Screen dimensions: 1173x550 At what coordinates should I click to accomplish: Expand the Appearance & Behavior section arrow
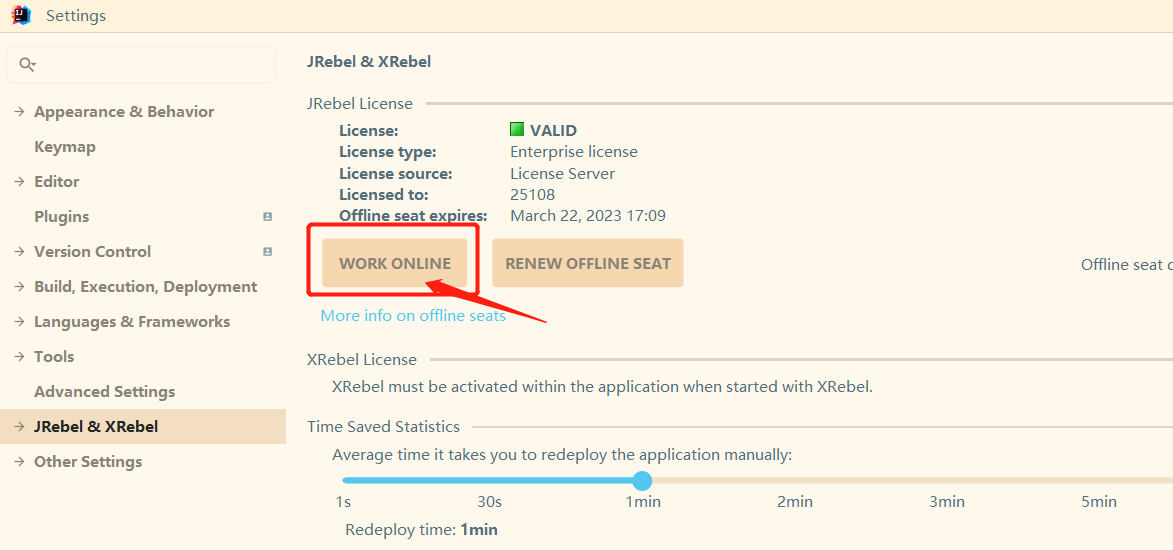pyautogui.click(x=19, y=112)
